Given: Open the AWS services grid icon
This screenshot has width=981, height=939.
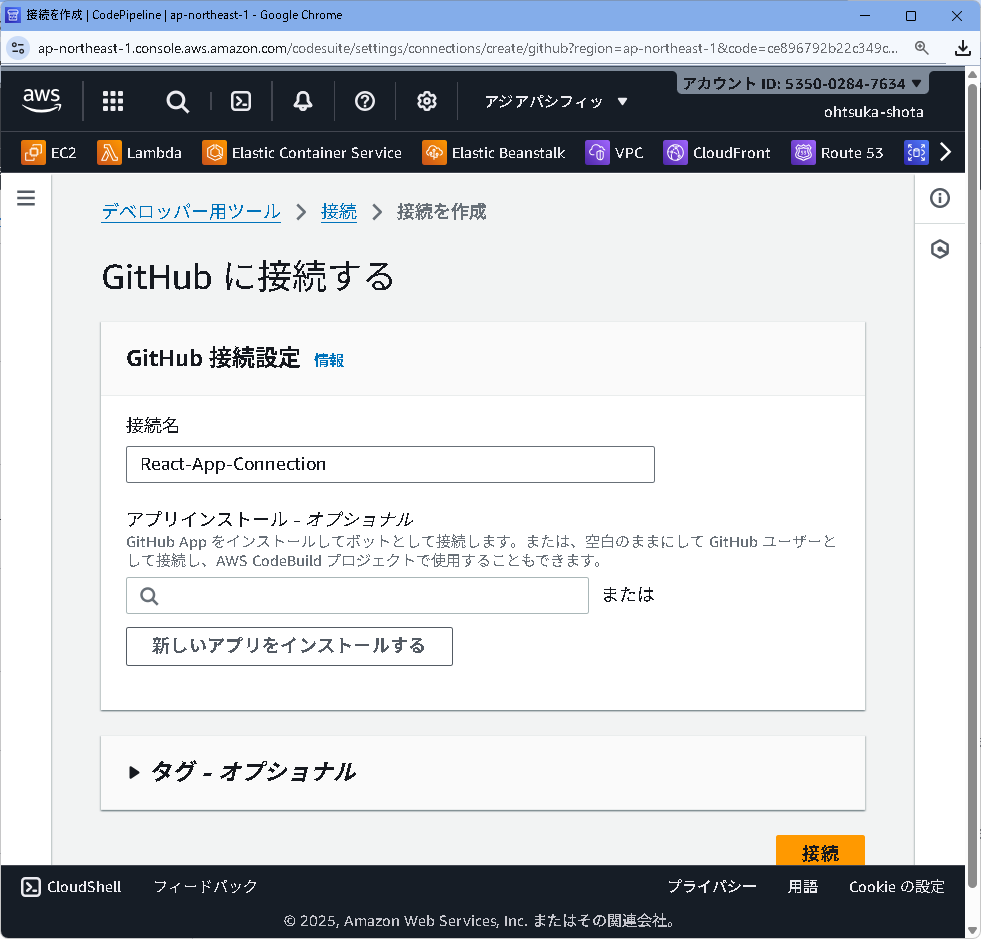Looking at the screenshot, I should tap(112, 101).
